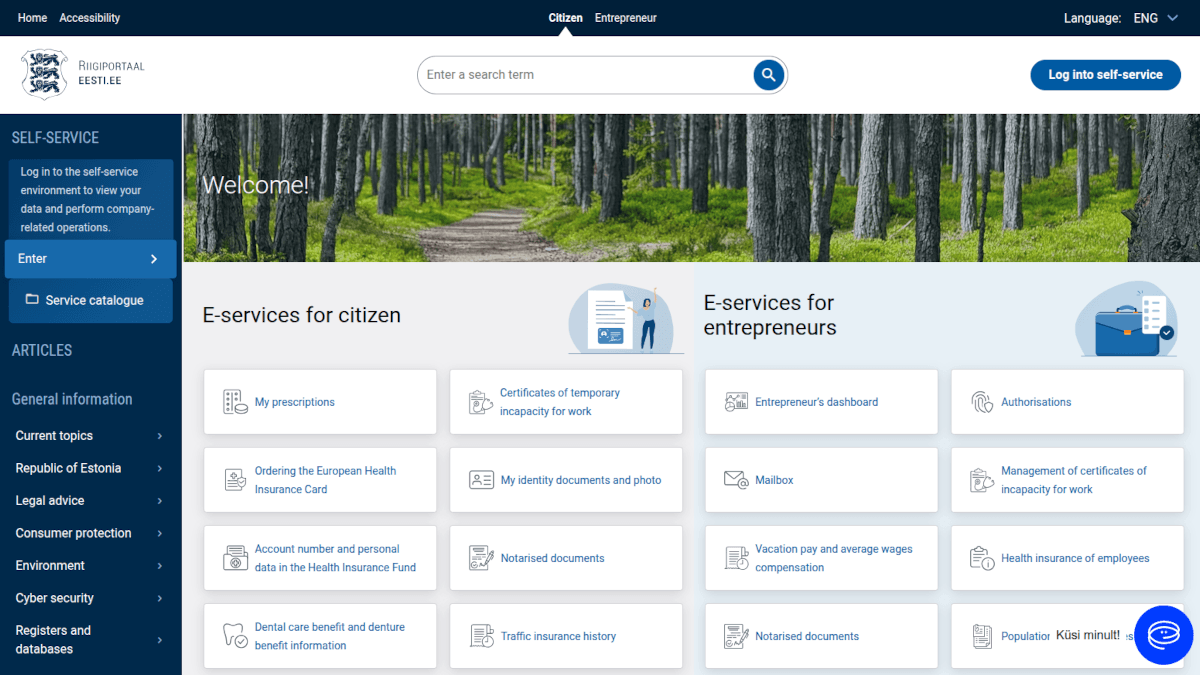The width and height of the screenshot is (1200, 675).
Task: Expand the Republic of Estonia section
Action: [91, 468]
